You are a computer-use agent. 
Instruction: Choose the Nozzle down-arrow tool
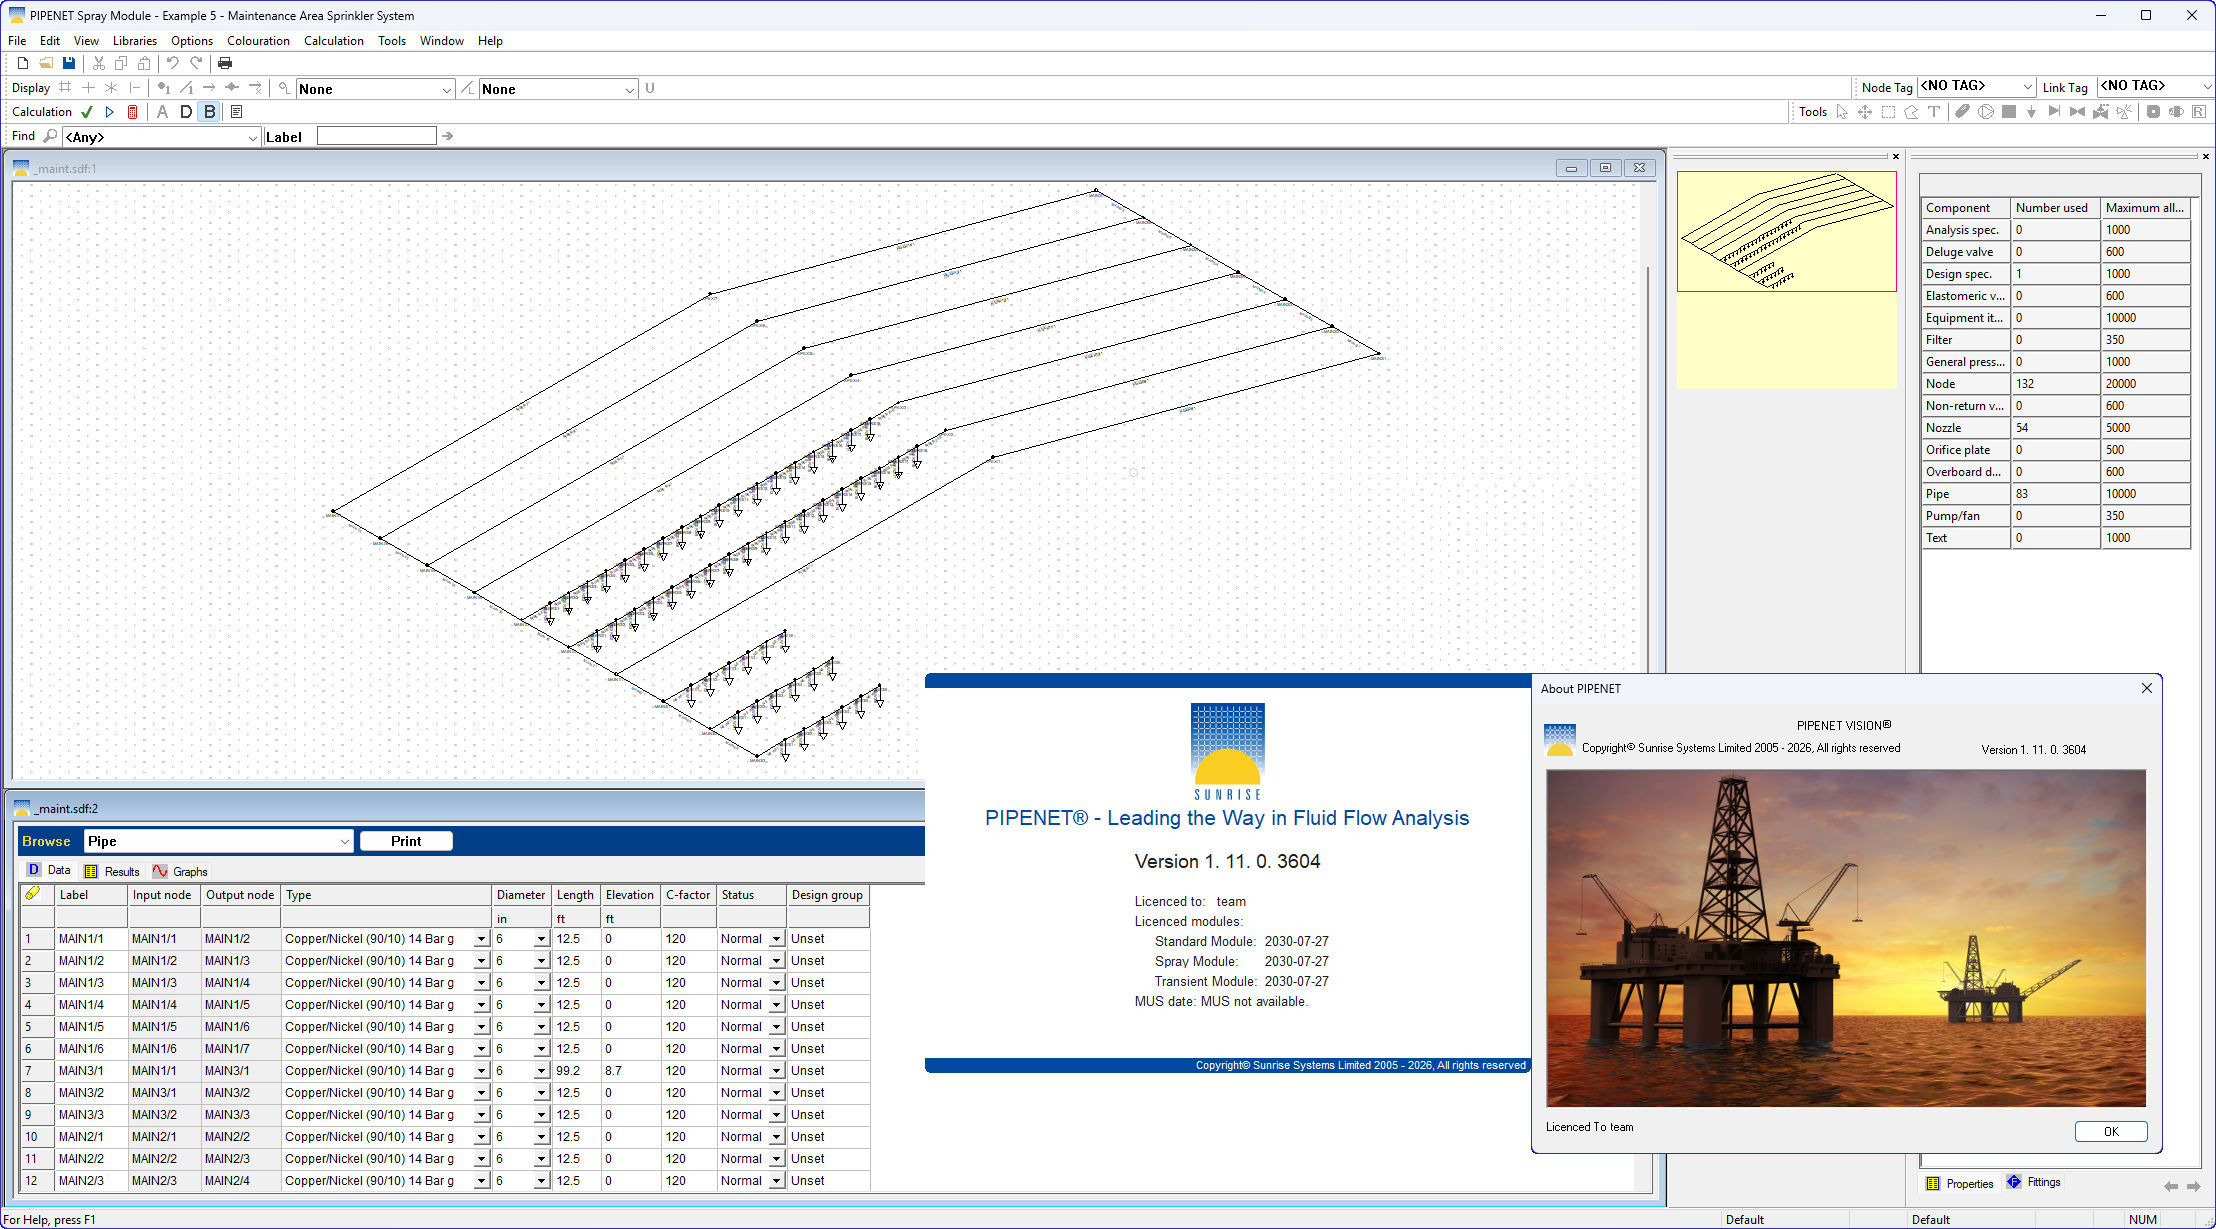[2032, 112]
